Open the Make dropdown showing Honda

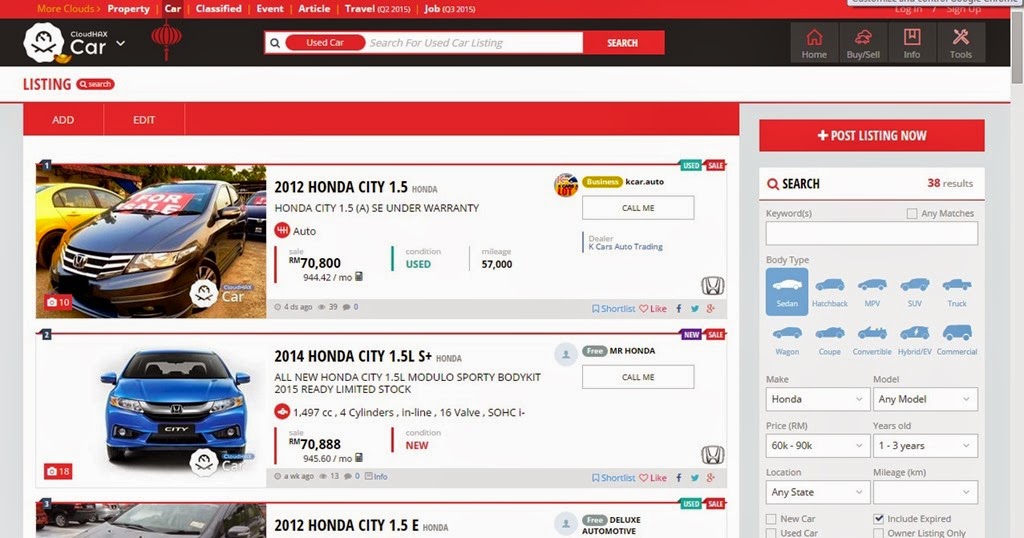click(818, 399)
